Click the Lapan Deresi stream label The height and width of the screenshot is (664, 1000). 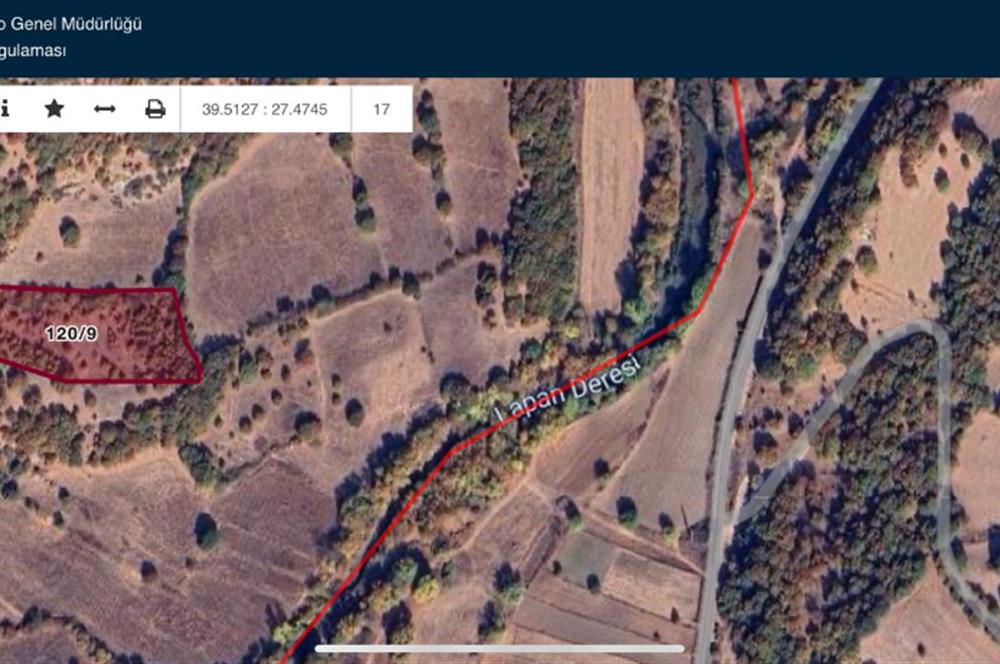pos(568,390)
